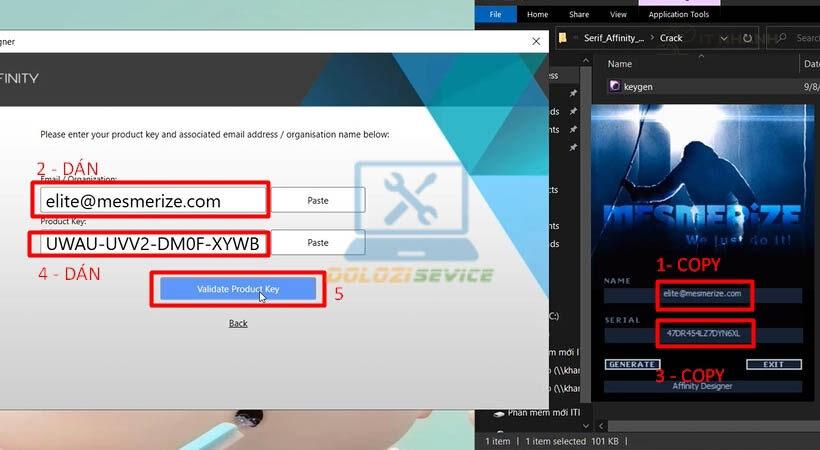Click the keygen file icon in Explorer
Viewport: 820px width, 450px height.
(615, 86)
